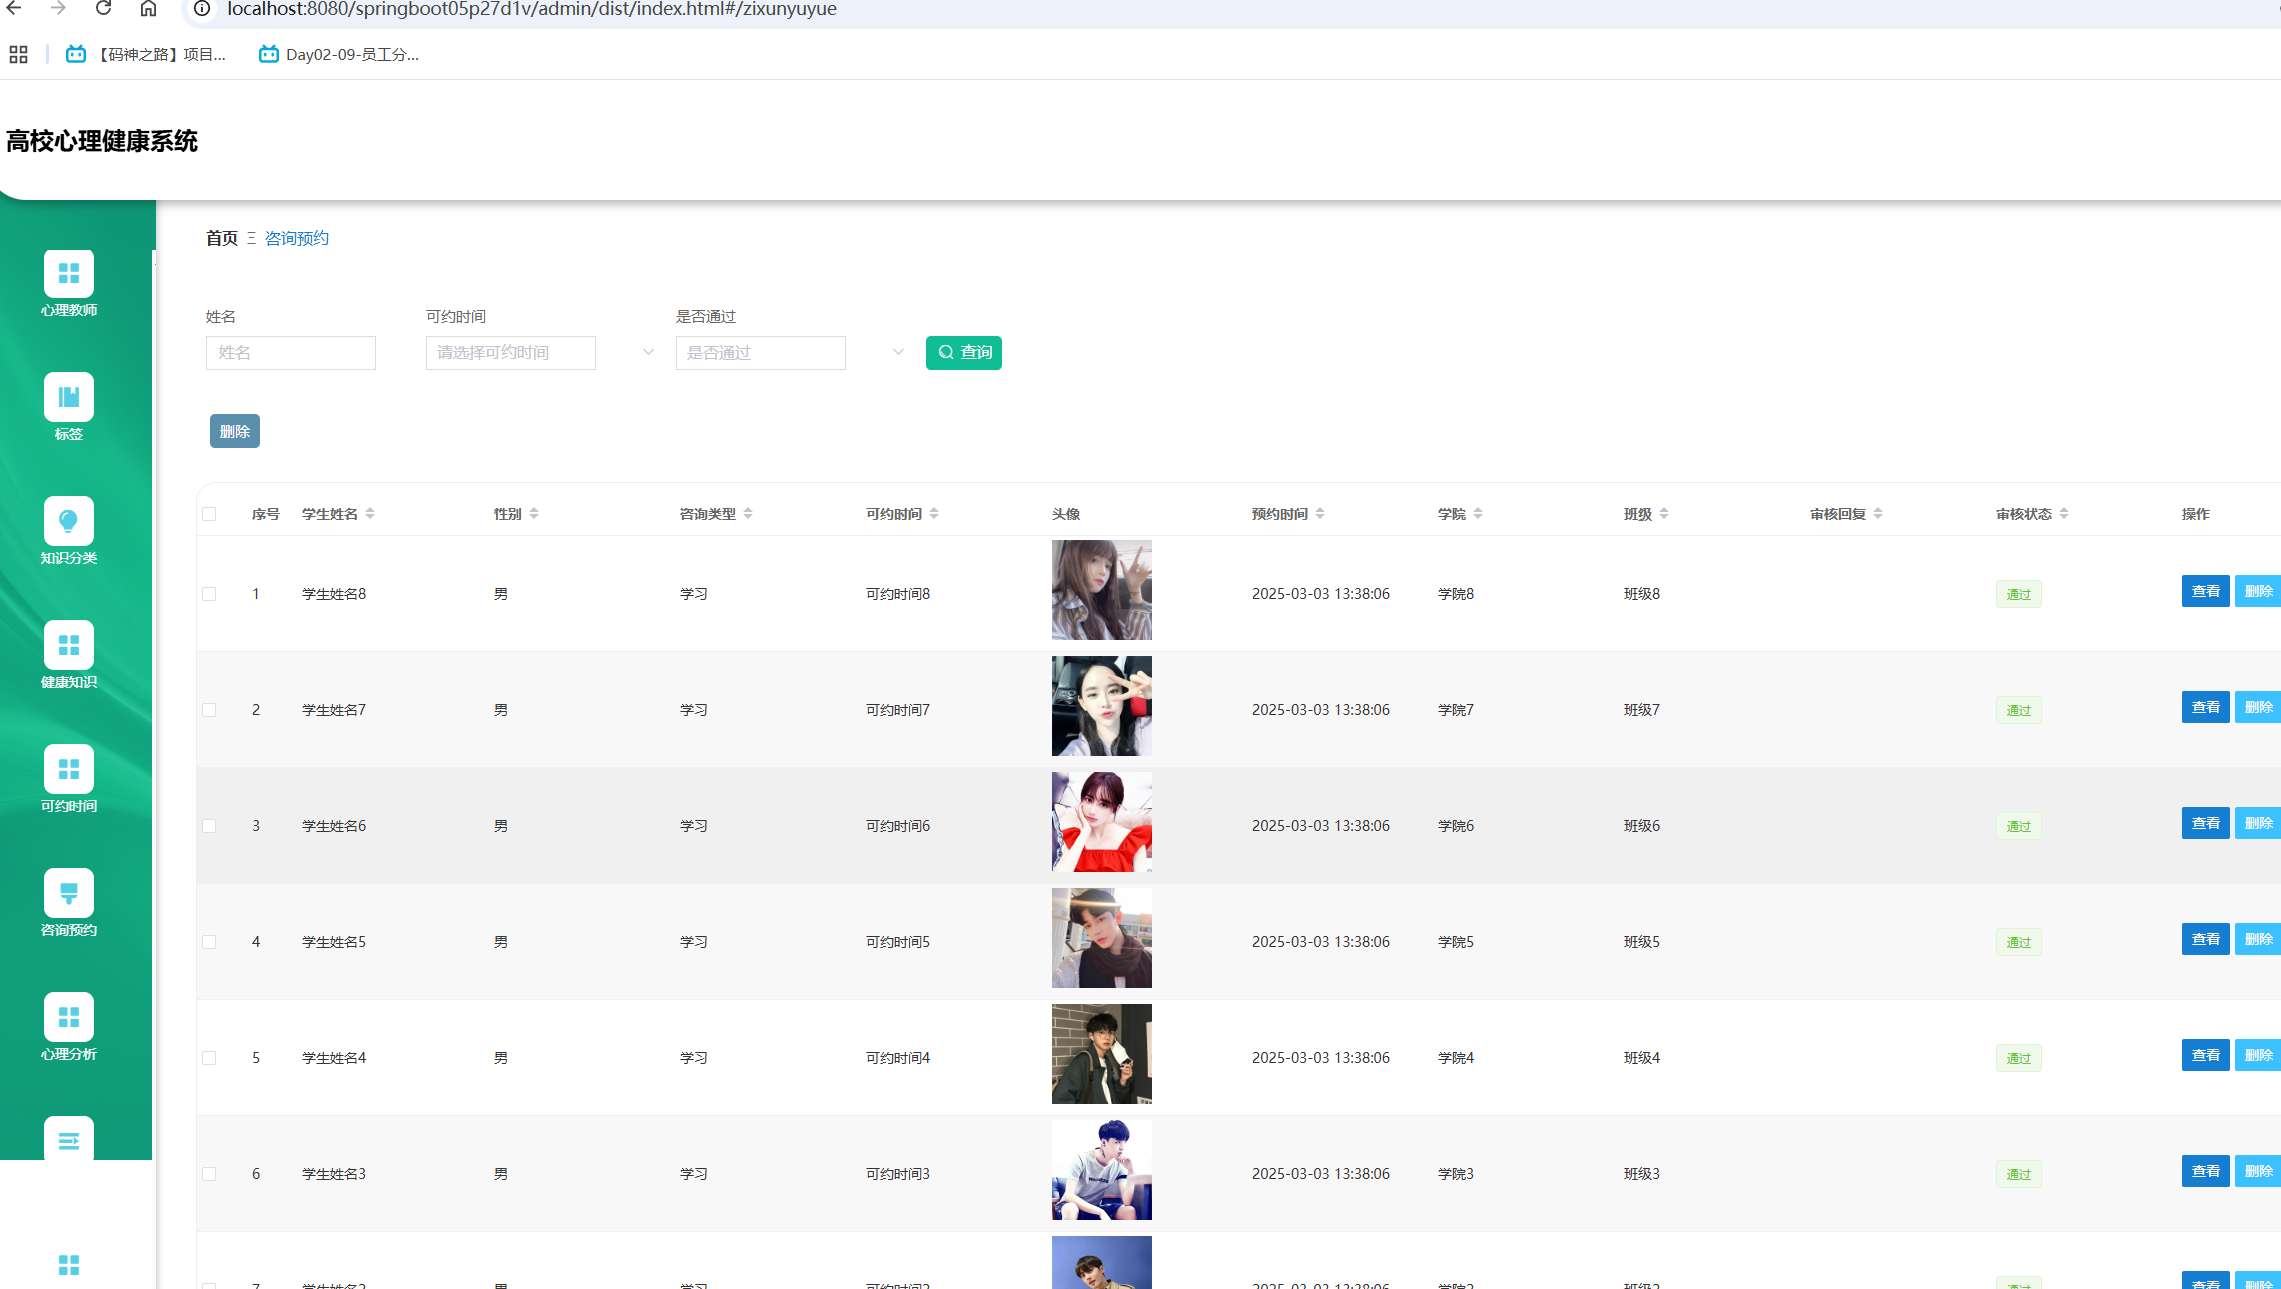Go to 首页 in the breadcrumb
The width and height of the screenshot is (2281, 1289).
click(x=221, y=238)
